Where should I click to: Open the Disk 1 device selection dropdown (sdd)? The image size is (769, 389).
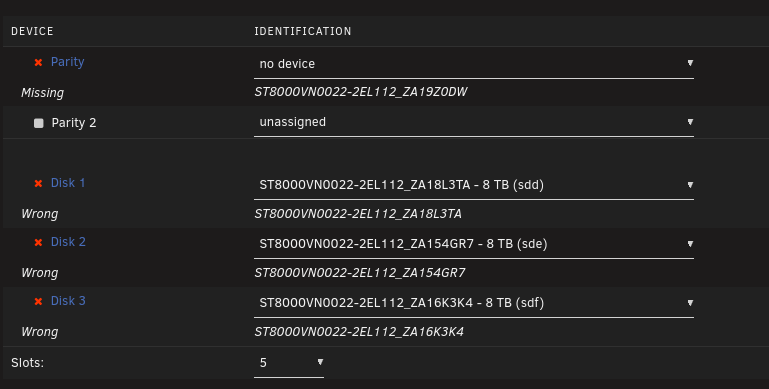pos(474,185)
